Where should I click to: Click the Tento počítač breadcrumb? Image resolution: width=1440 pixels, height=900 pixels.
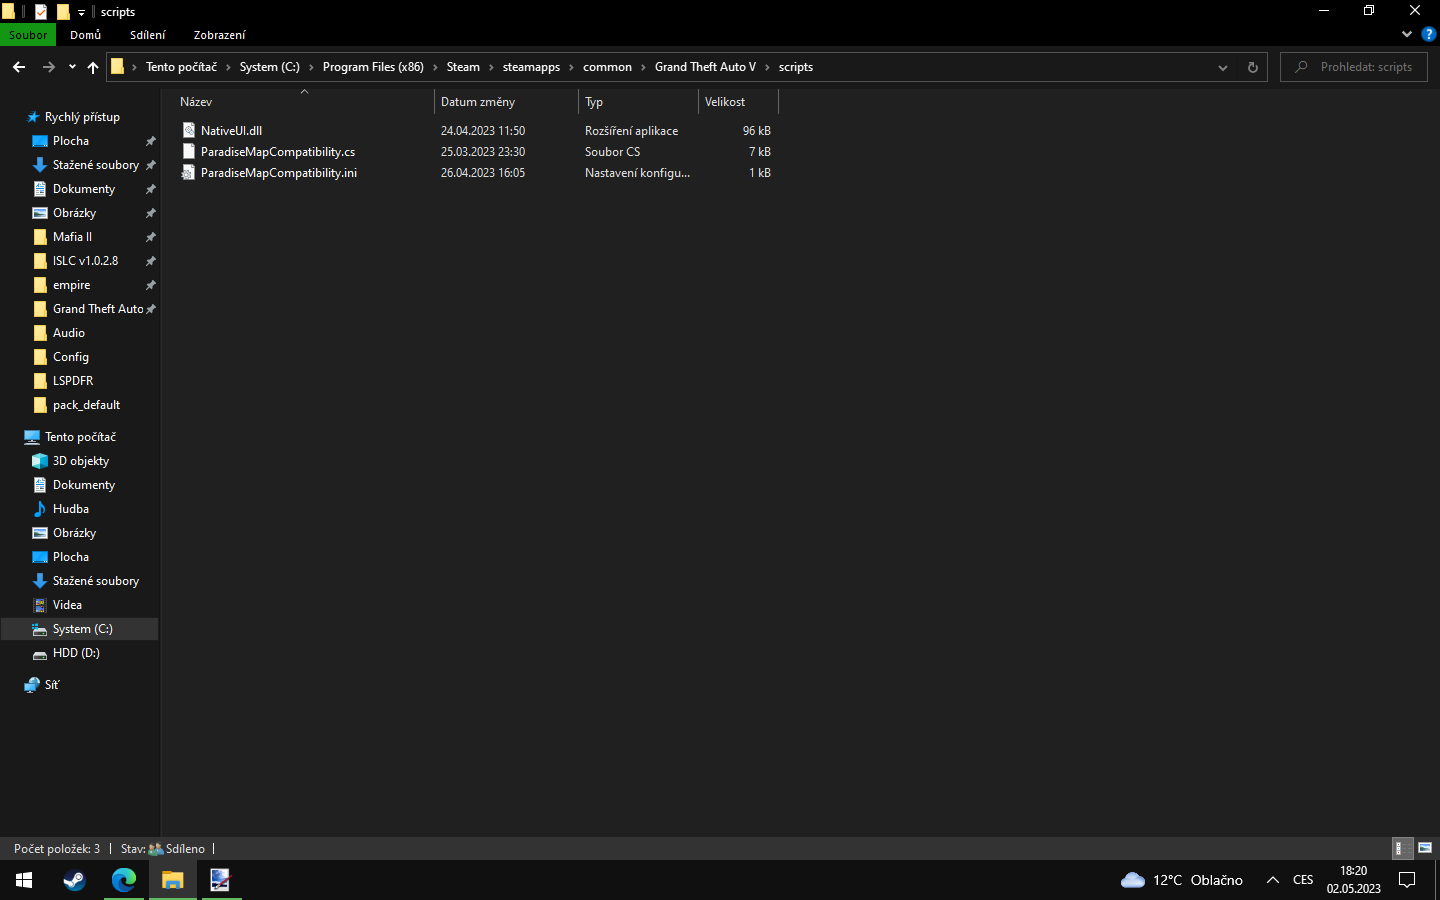click(x=181, y=67)
